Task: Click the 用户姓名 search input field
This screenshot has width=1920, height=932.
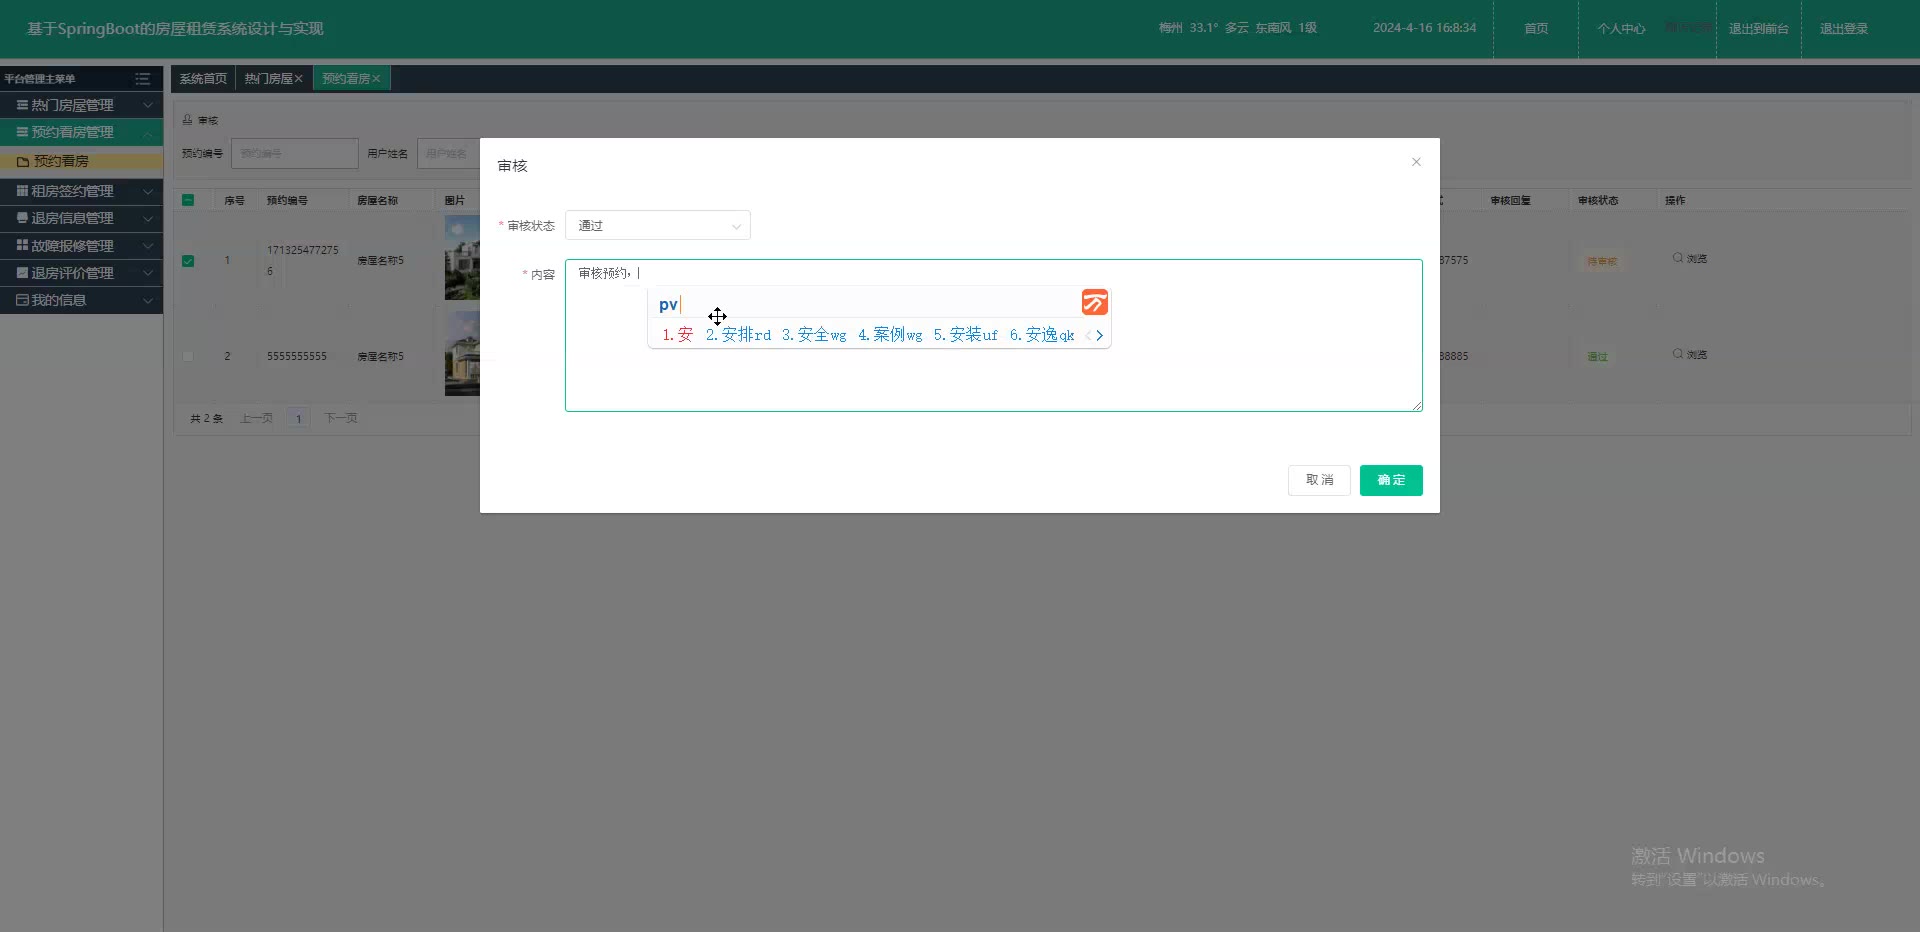Action: (448, 153)
